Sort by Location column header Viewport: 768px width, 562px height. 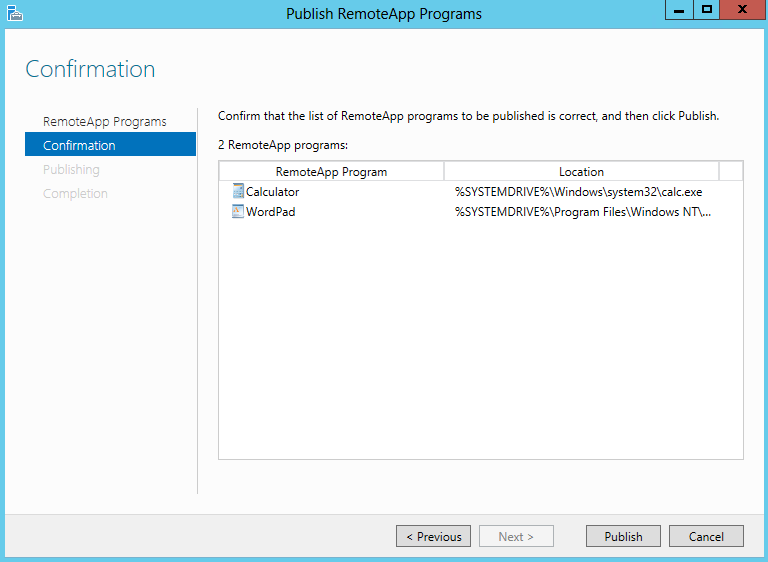pos(581,171)
